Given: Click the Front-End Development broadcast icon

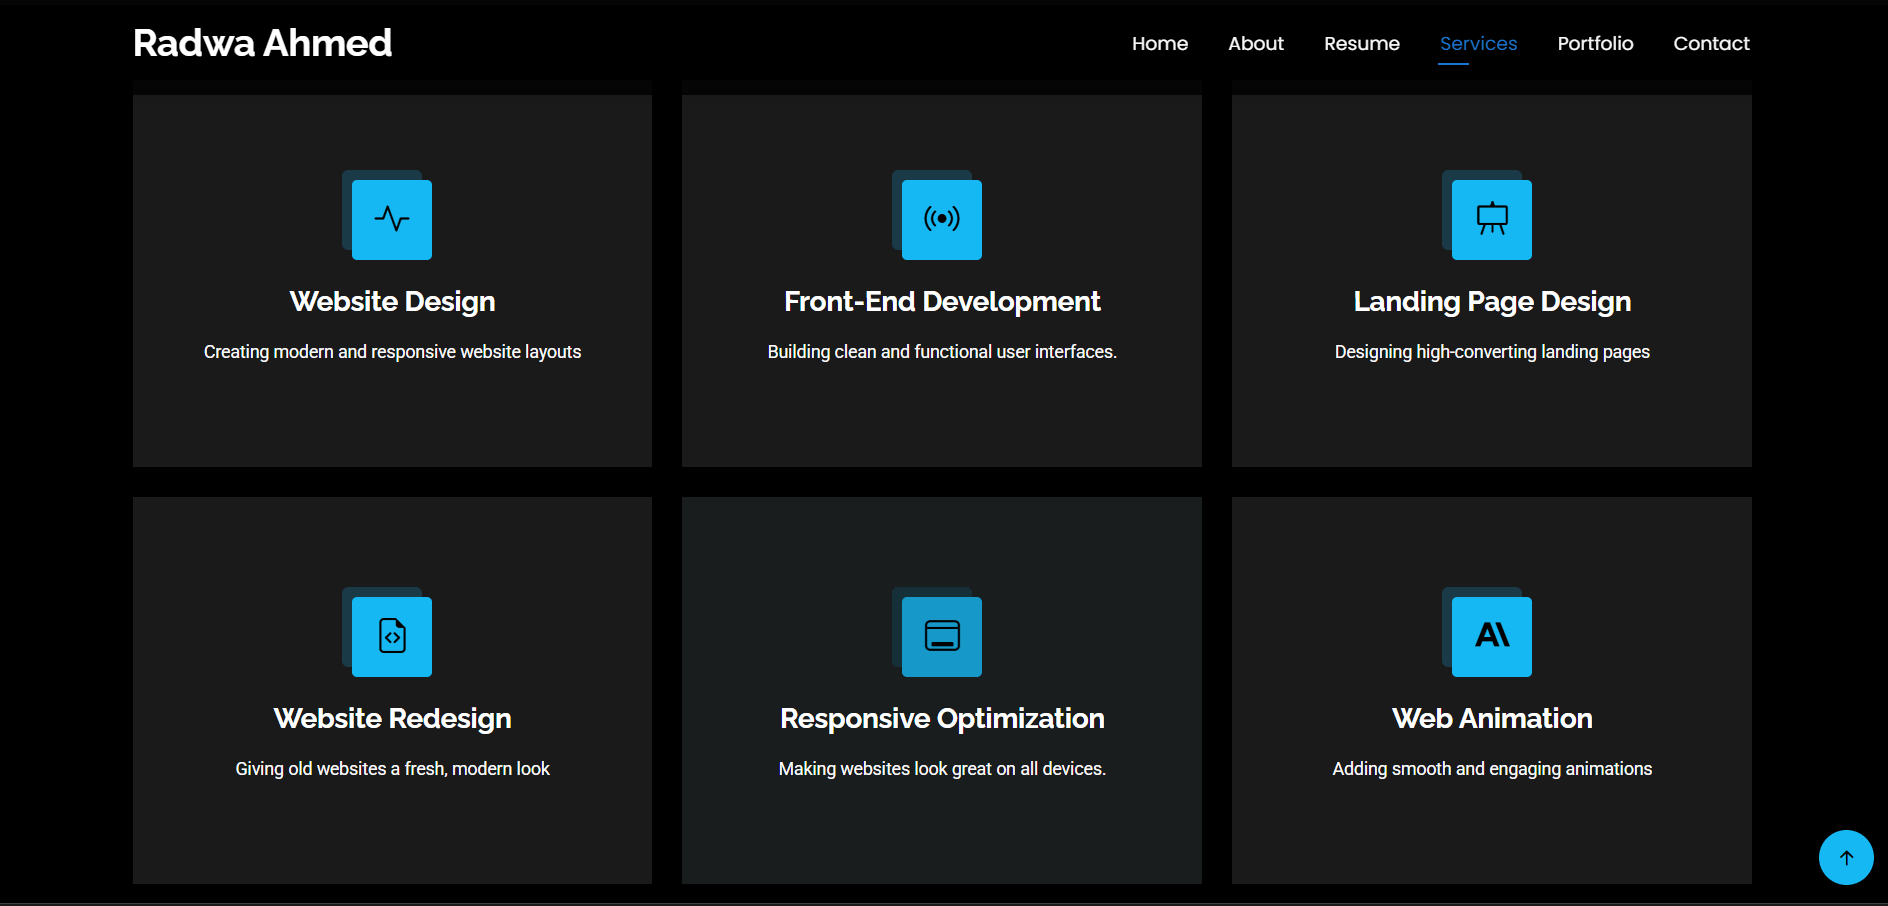Looking at the screenshot, I should 941,219.
